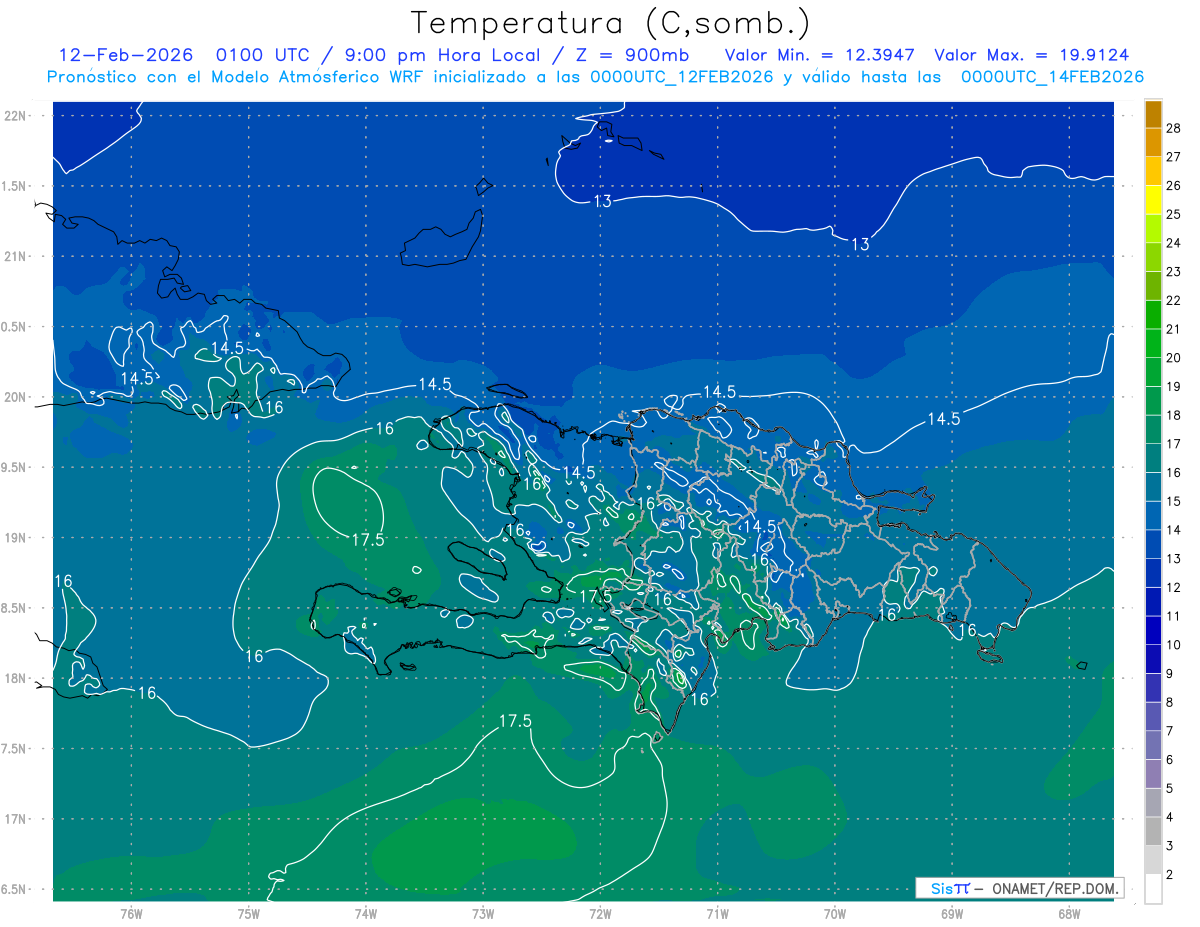Click the gray swatch between 3 and 4
This screenshot has width=1200, height=927.
click(x=1154, y=831)
